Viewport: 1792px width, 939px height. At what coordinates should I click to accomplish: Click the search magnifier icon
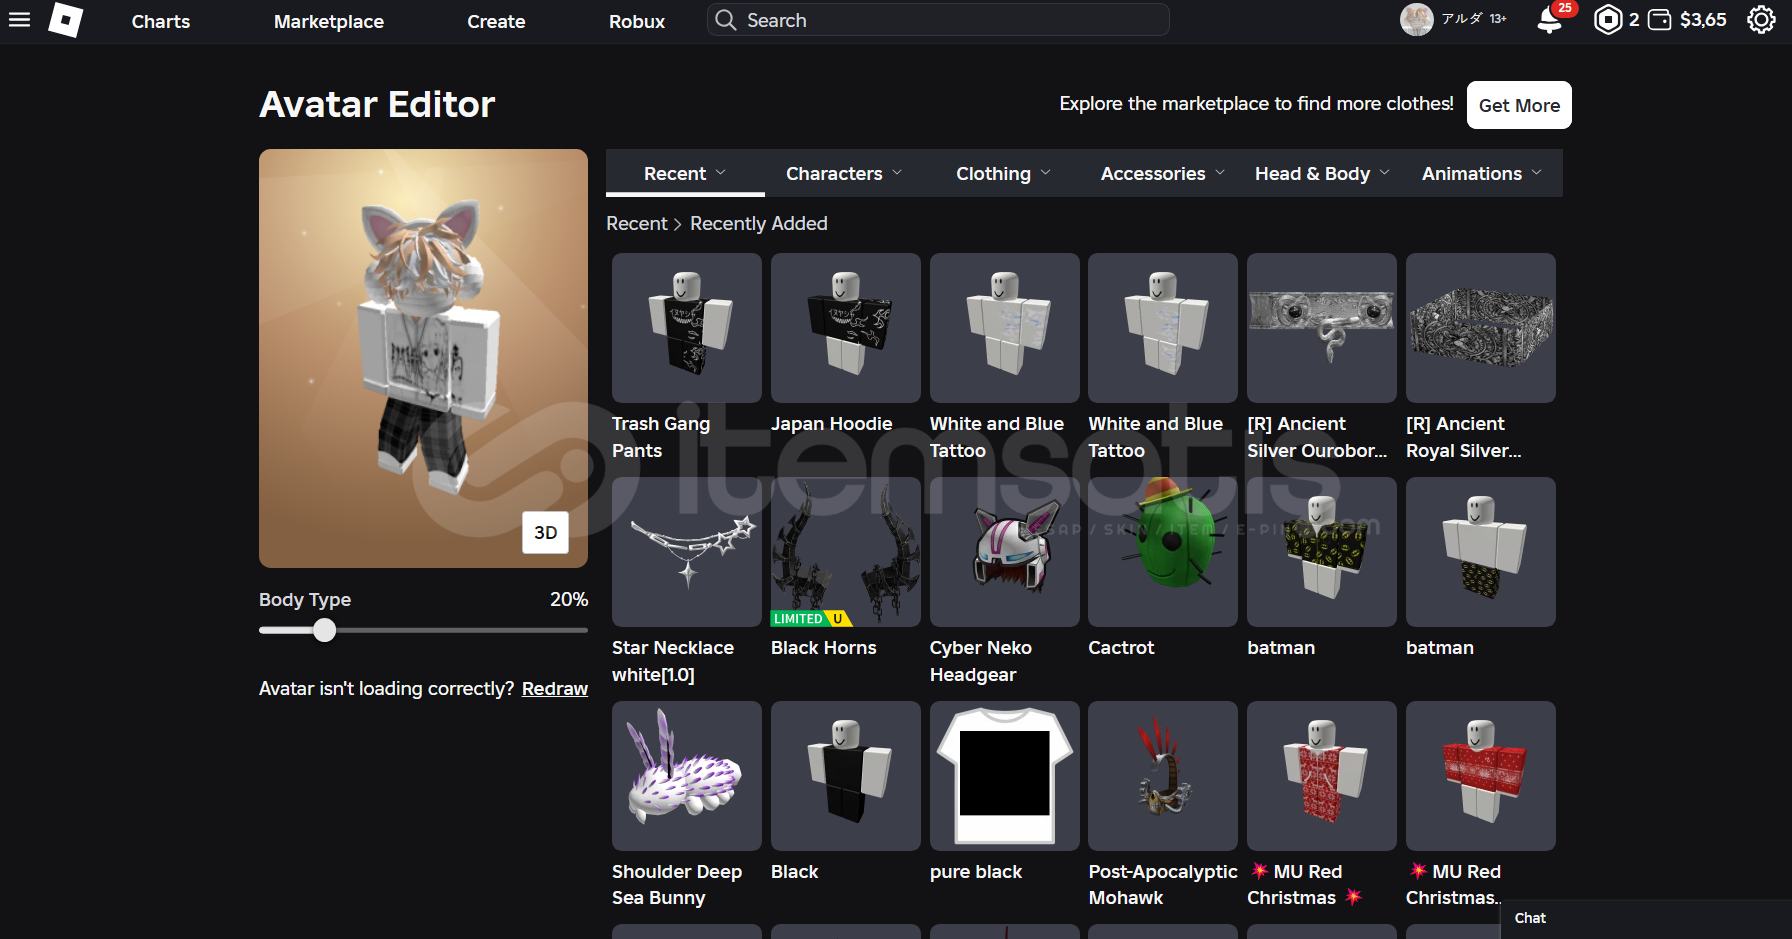pos(726,20)
